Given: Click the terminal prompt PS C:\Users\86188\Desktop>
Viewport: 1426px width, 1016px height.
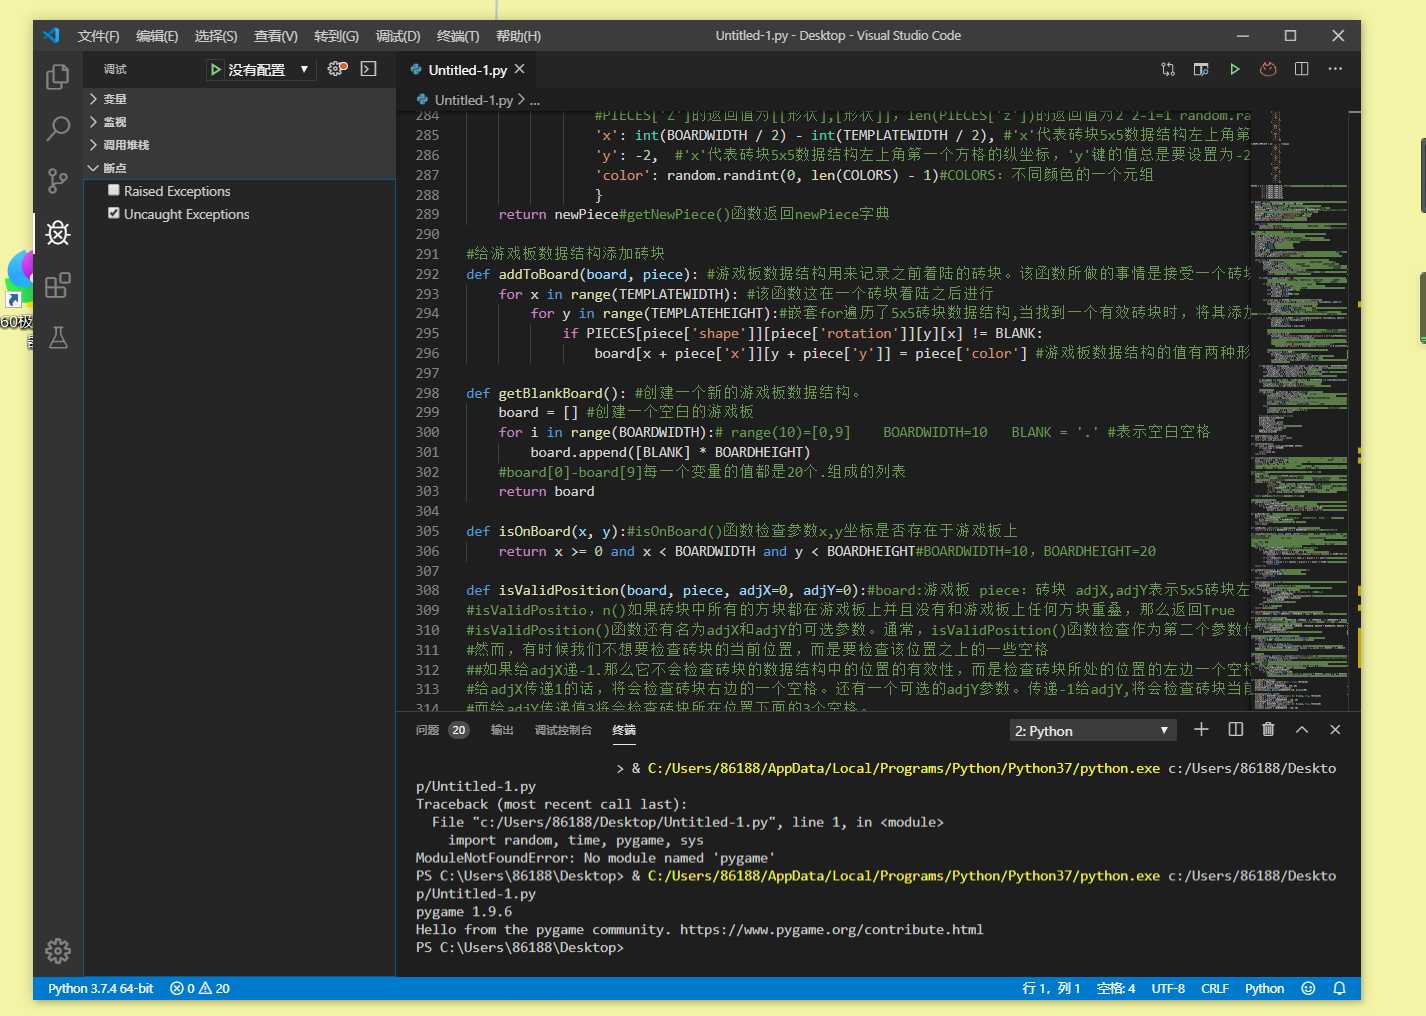Looking at the screenshot, I should point(520,947).
